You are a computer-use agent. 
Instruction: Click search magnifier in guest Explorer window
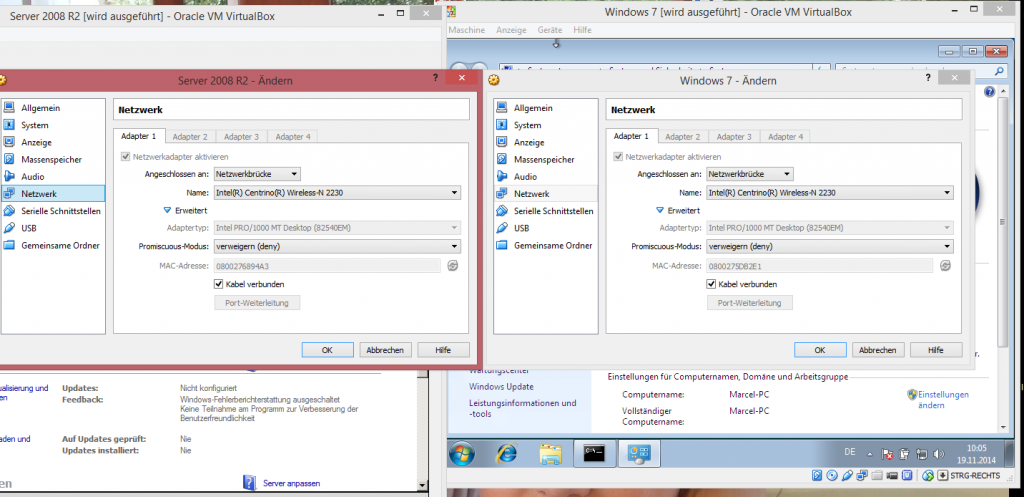click(999, 71)
